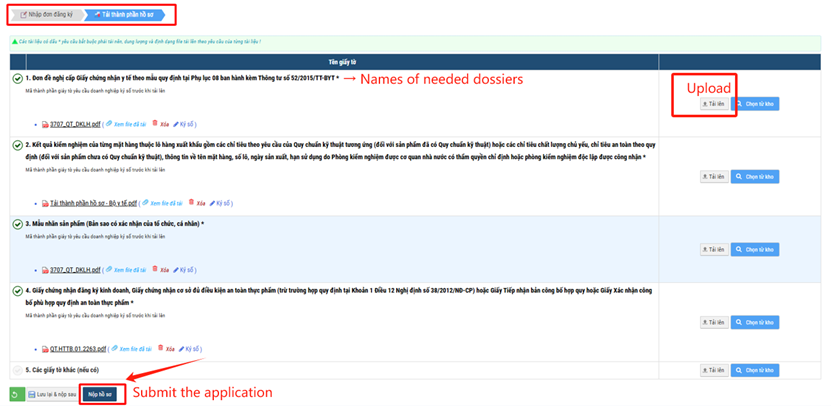The width and height of the screenshot is (831, 406).
Task: Click the title '3. Mẫu nhãn sản phẩm'
Action: [x=114, y=224]
